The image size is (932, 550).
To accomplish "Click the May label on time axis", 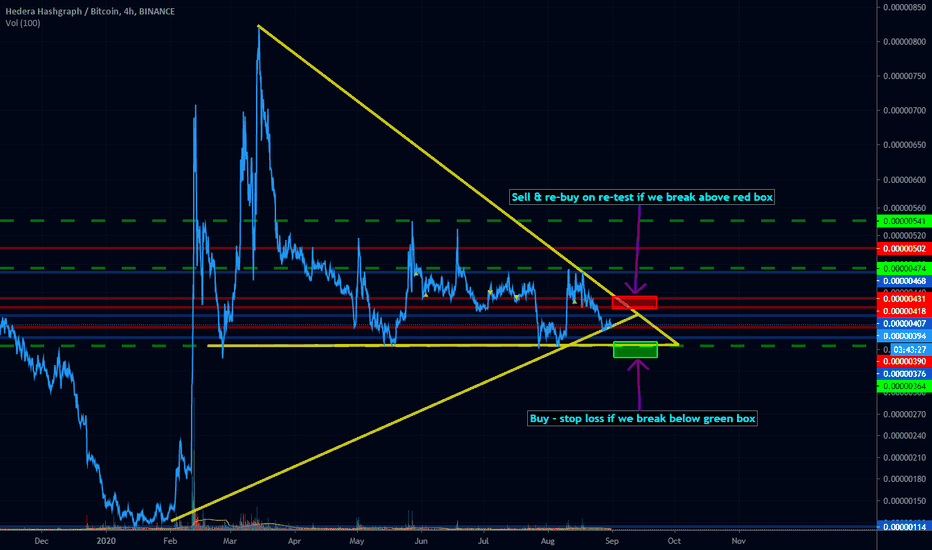I will [357, 541].
